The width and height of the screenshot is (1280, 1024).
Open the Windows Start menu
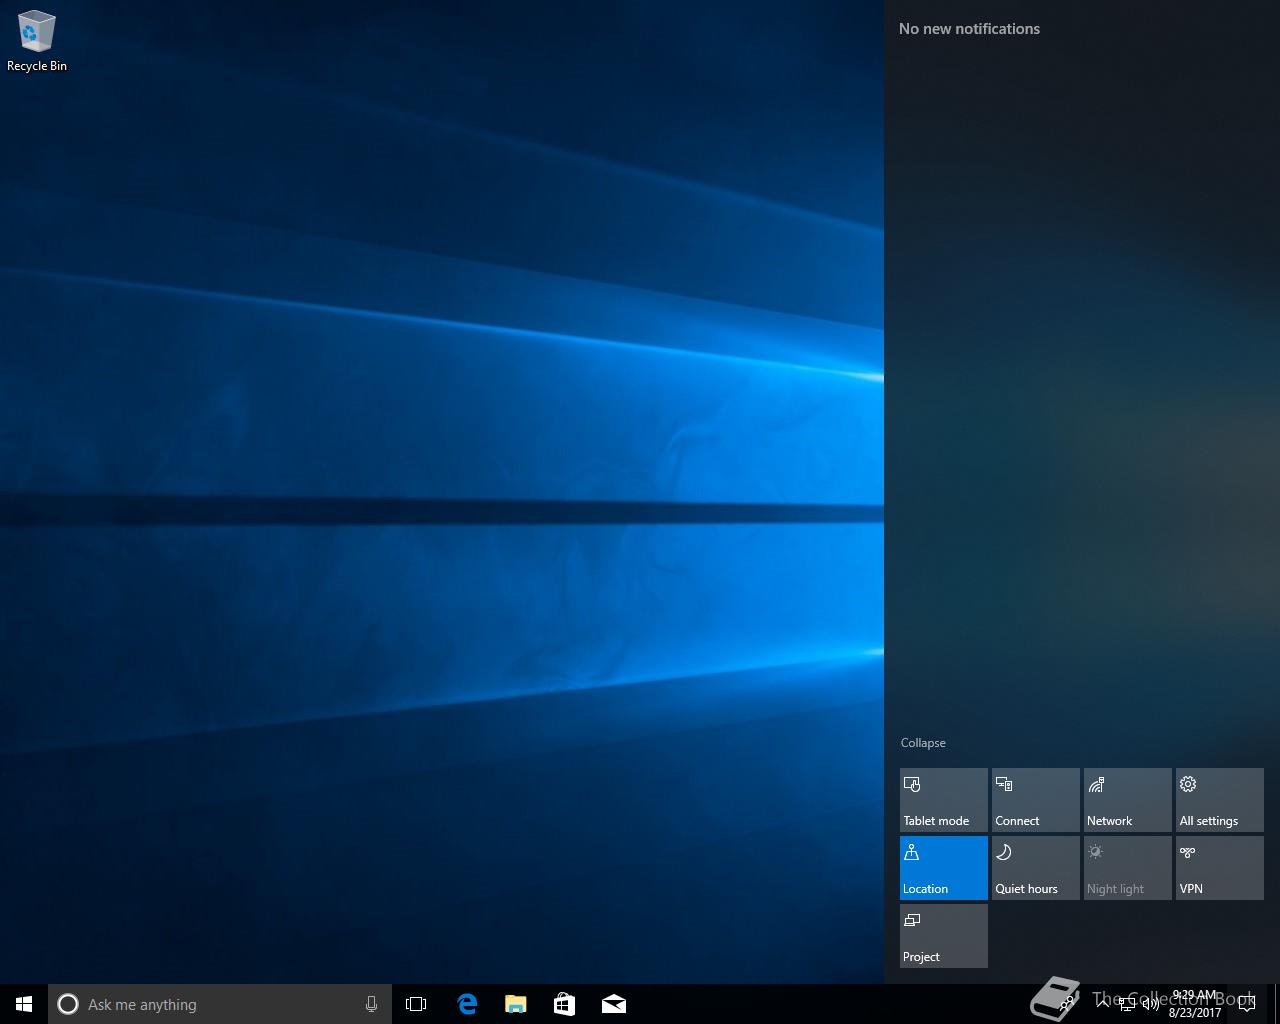24,1004
